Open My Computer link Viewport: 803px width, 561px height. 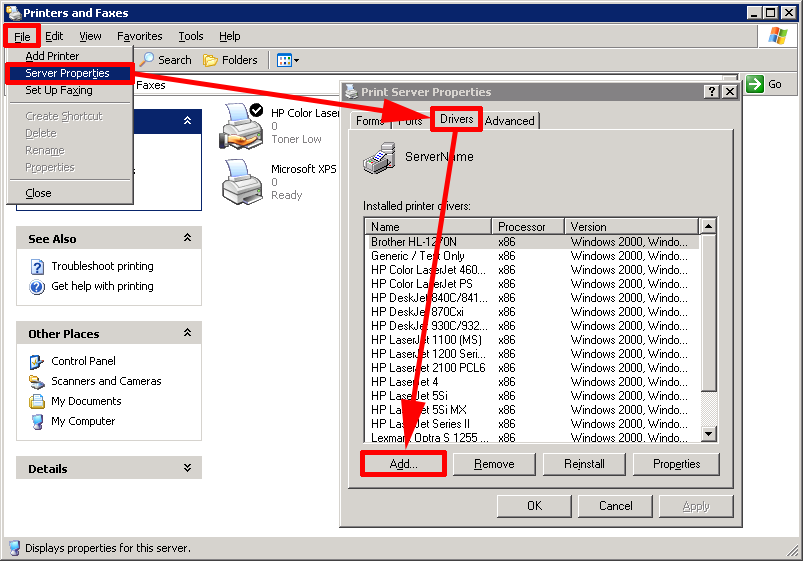click(83, 421)
